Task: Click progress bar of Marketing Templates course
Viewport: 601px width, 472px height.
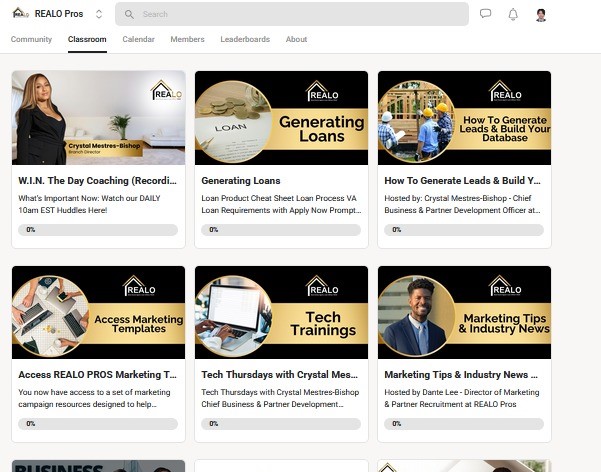Action: [98, 424]
